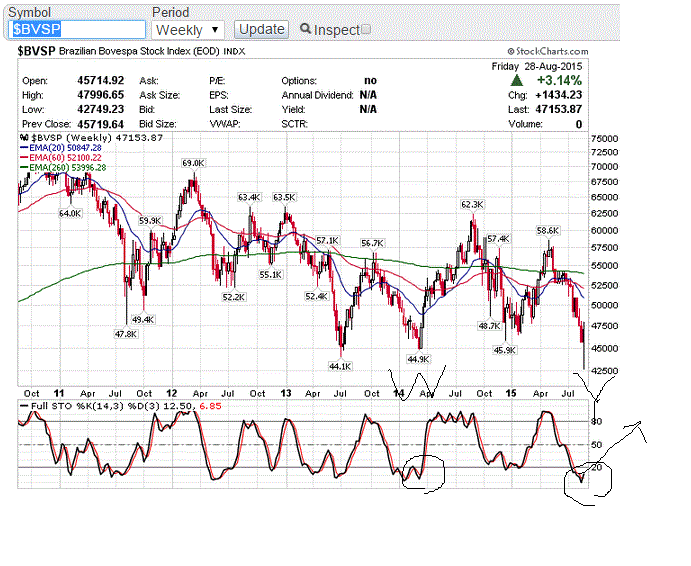Viewport: 691px width, 566px height.
Task: Click the 47.8K low price label
Action: pos(125,334)
